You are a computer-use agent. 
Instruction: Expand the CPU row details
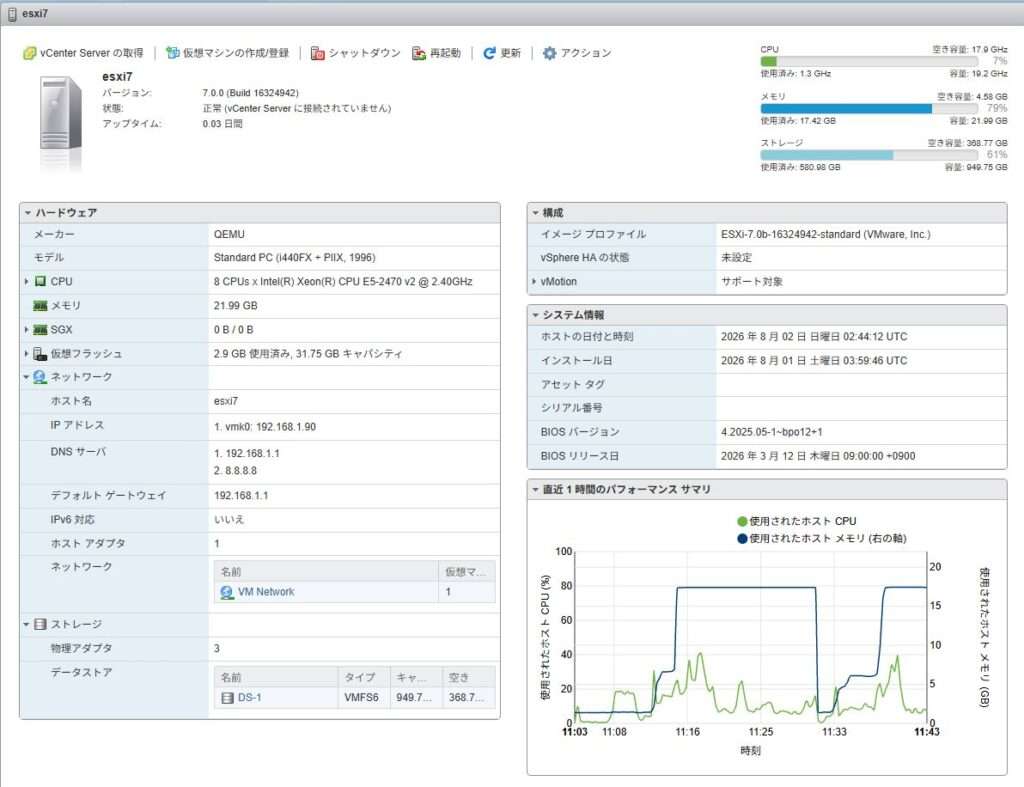point(27,281)
